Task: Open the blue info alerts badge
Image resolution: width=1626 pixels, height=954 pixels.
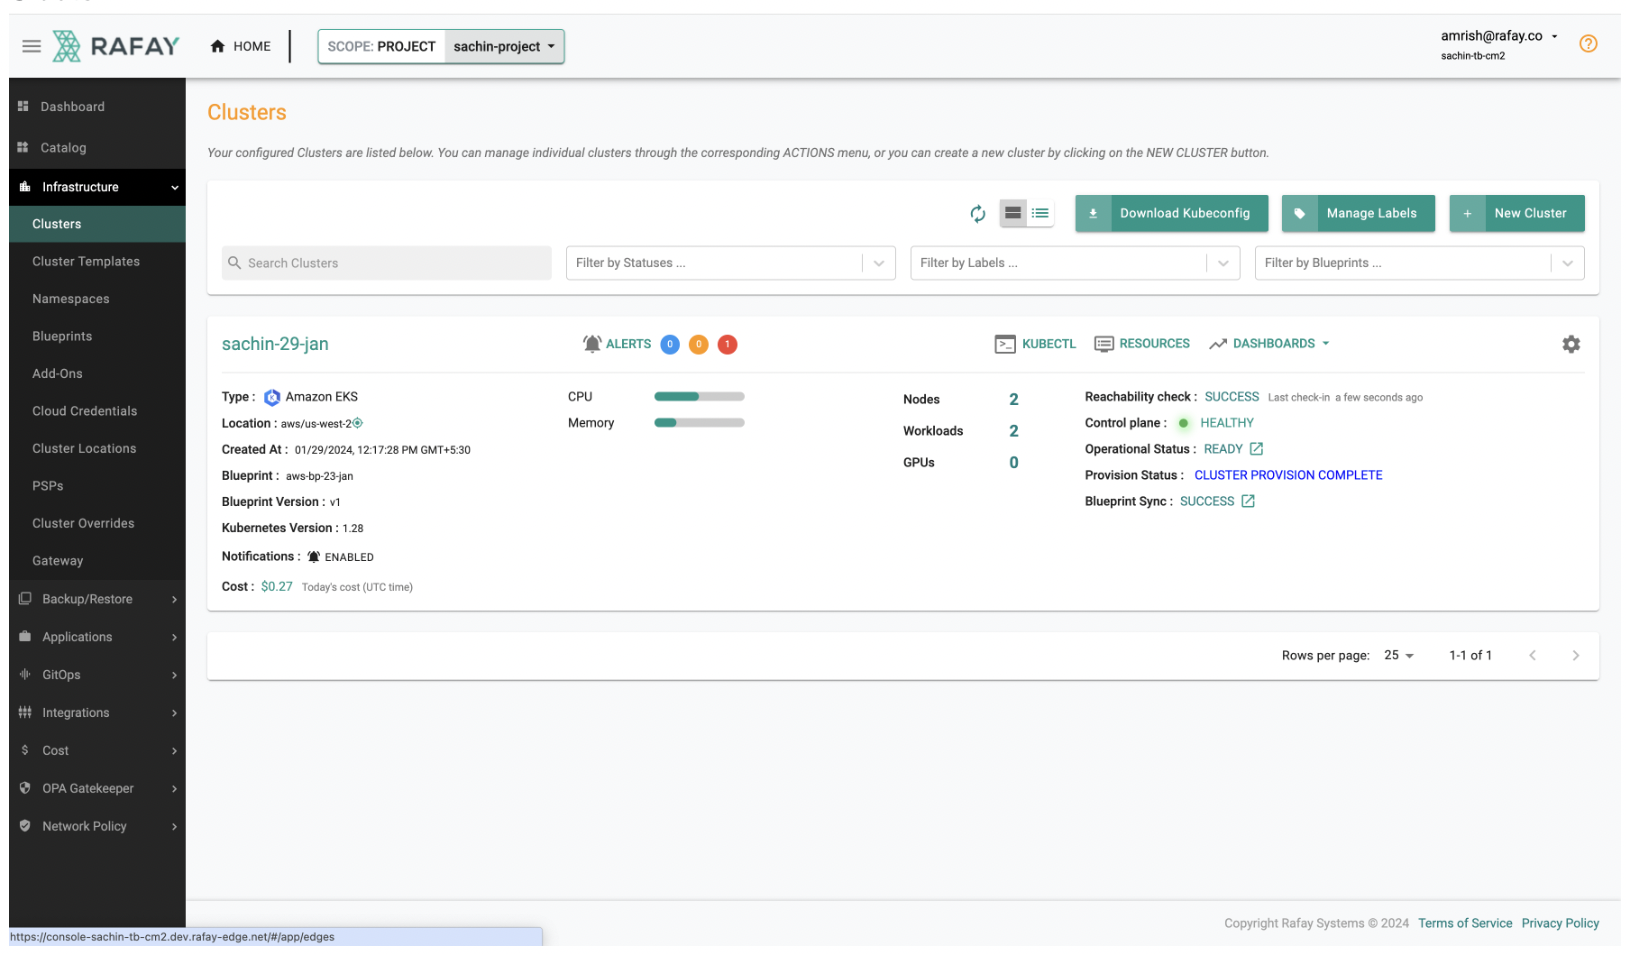Action: pyautogui.click(x=670, y=344)
